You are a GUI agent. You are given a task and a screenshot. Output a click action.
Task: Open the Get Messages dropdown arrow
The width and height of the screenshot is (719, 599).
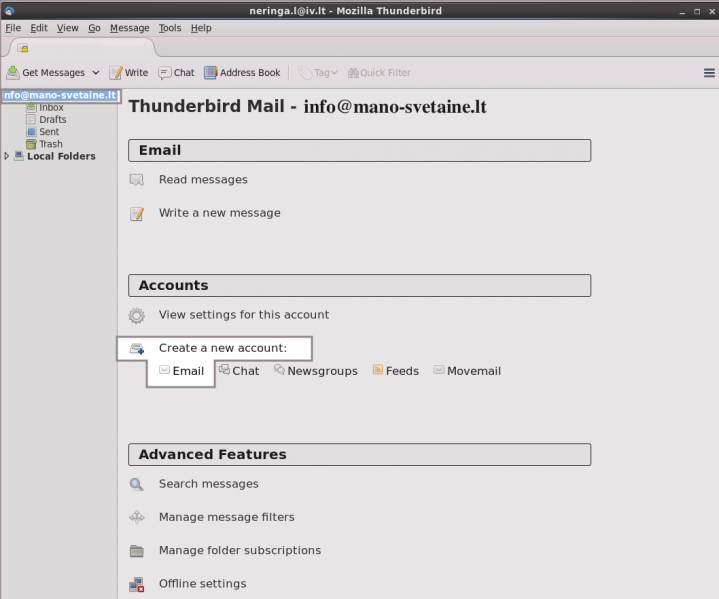[x=95, y=72]
